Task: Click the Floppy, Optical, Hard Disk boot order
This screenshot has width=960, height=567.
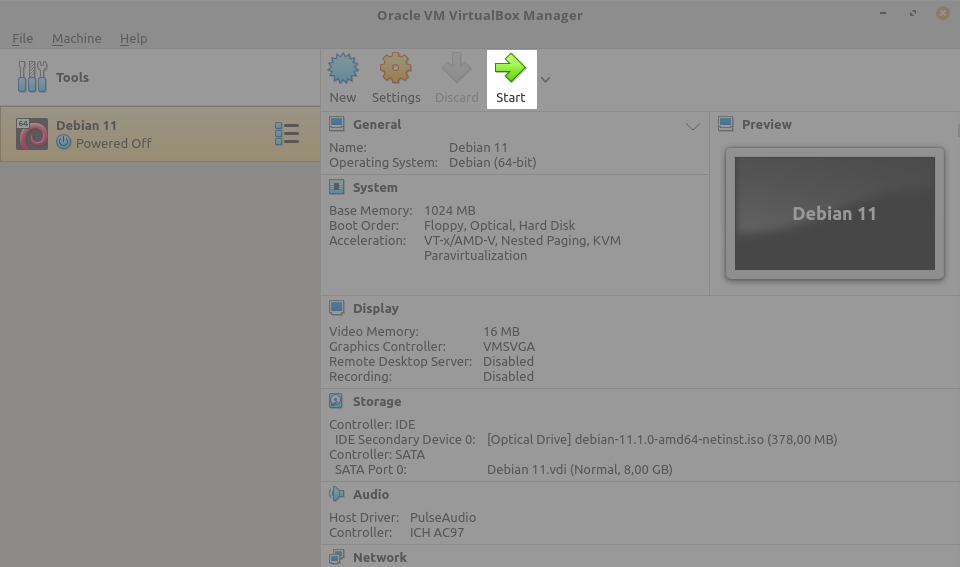Action: pyautogui.click(x=499, y=225)
